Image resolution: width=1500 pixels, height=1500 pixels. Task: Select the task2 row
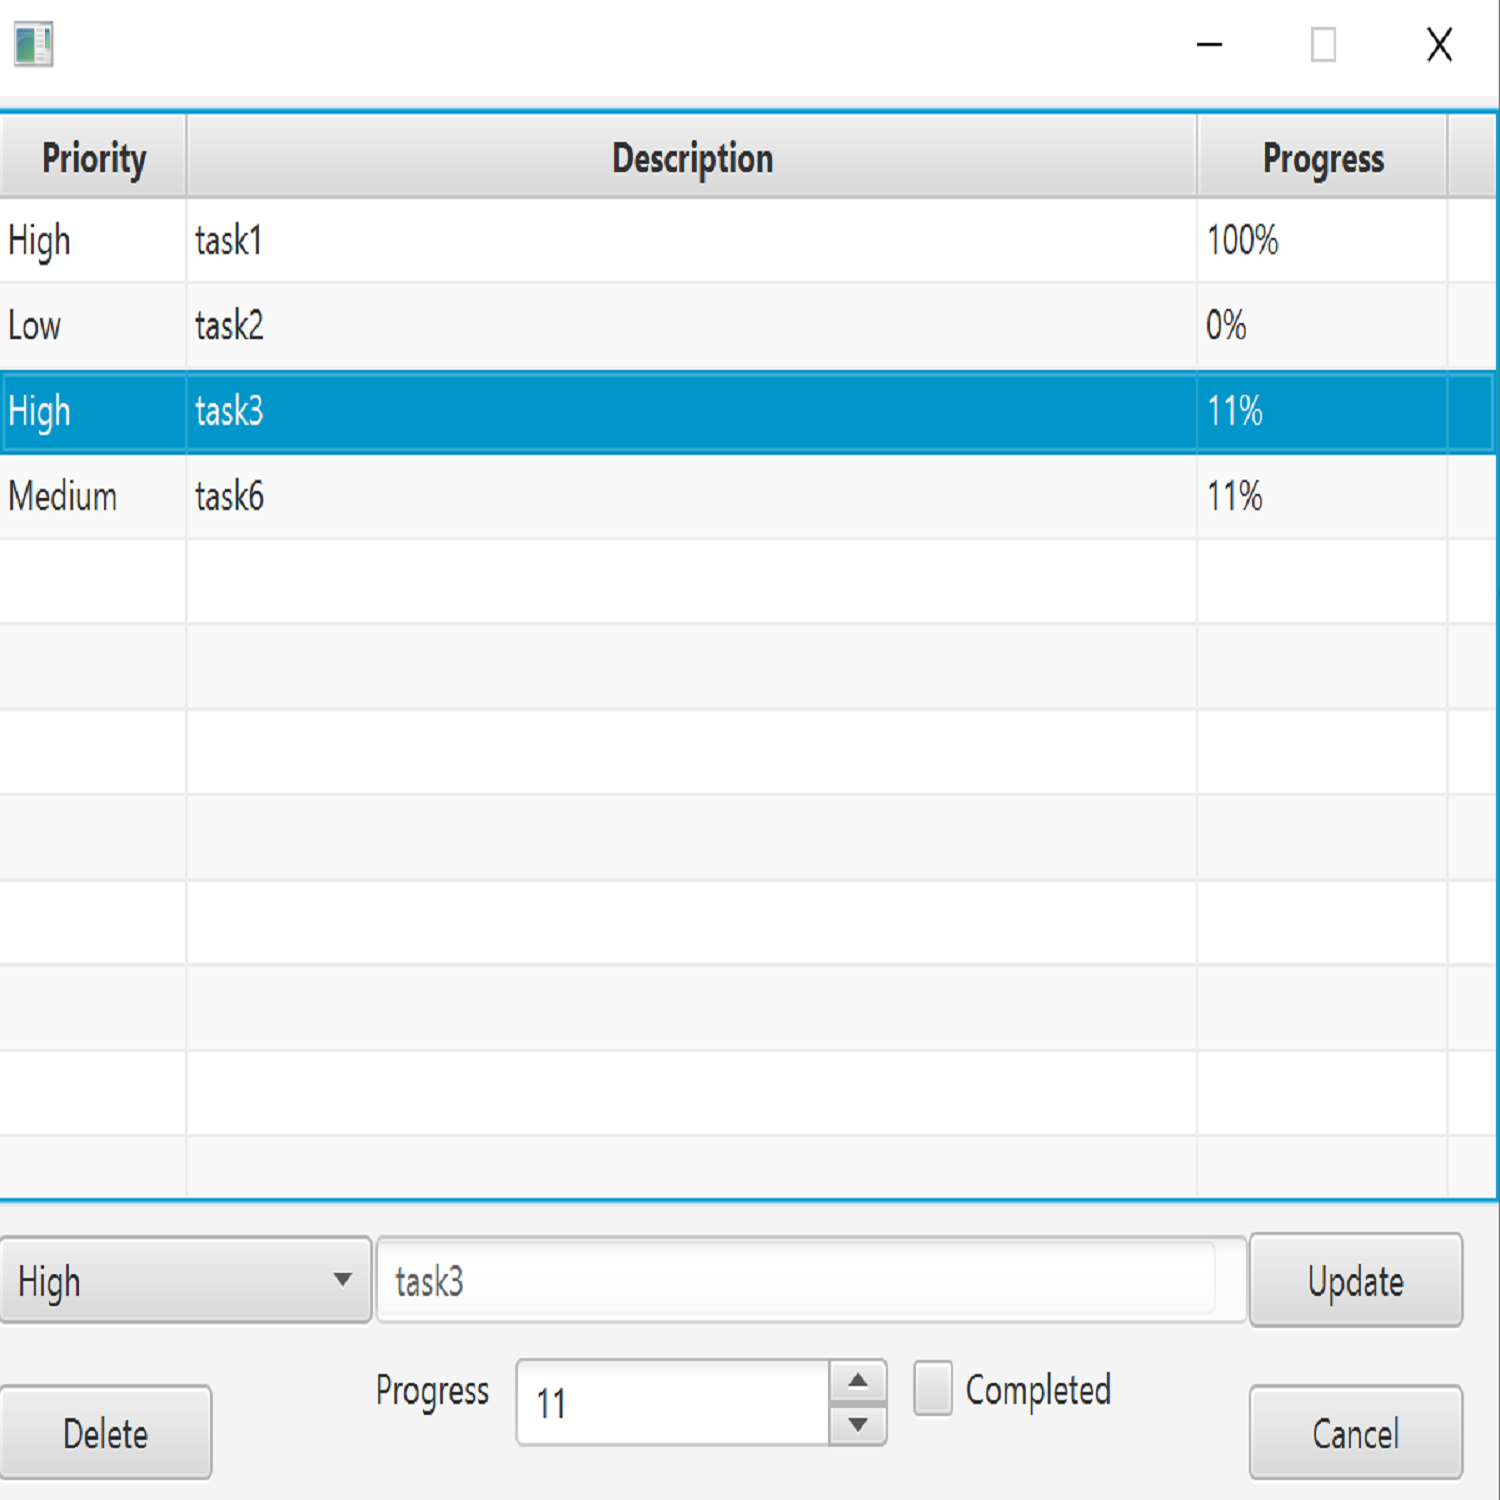(x=690, y=326)
